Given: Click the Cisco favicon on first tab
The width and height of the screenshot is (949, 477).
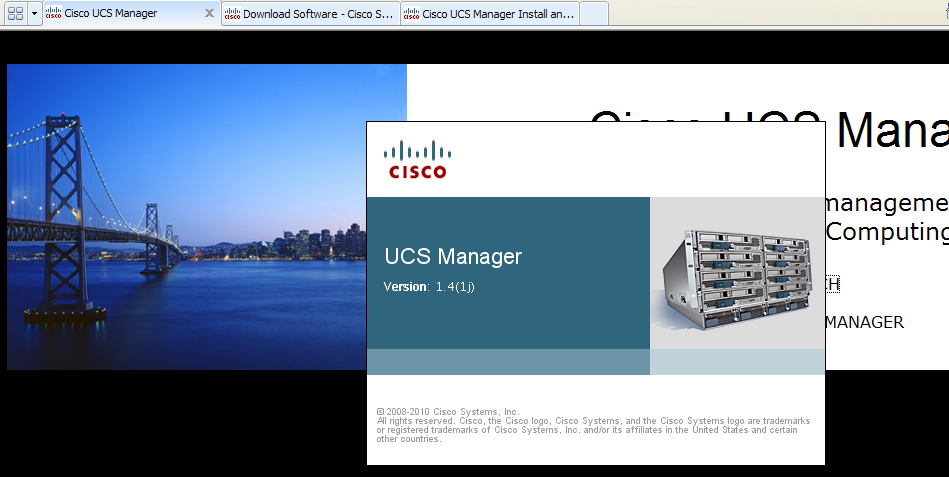Looking at the screenshot, I should (x=53, y=13).
